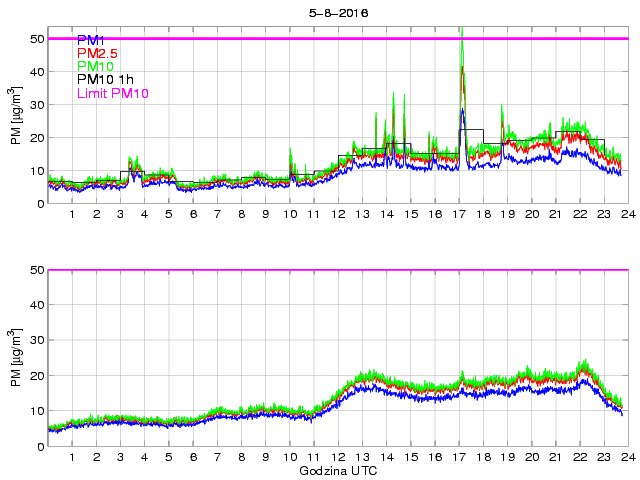640x480 pixels.
Task: Click hour 1 tick on upper chart
Action: [73, 214]
